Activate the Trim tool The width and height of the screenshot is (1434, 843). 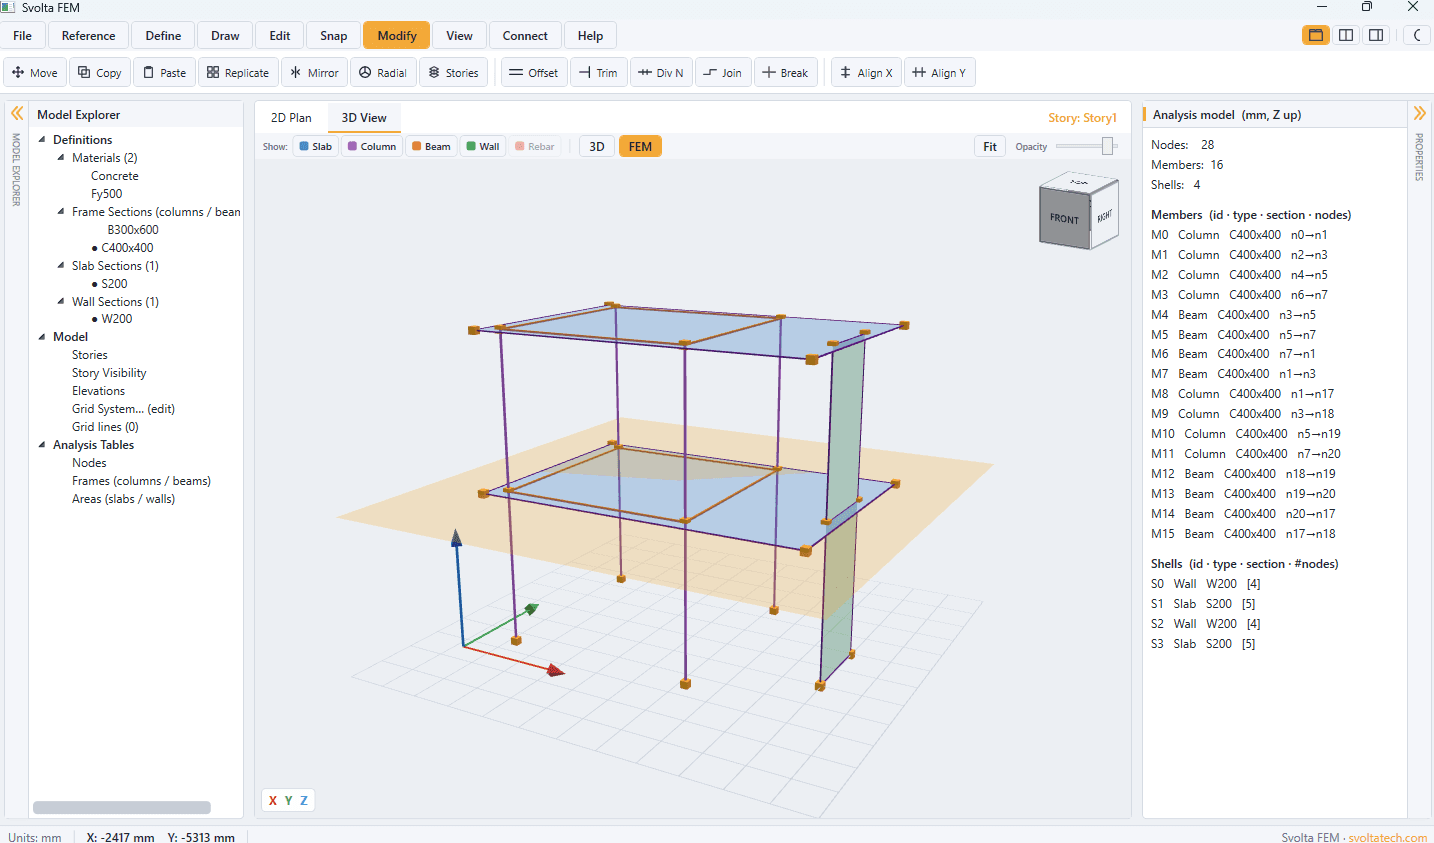tap(598, 73)
